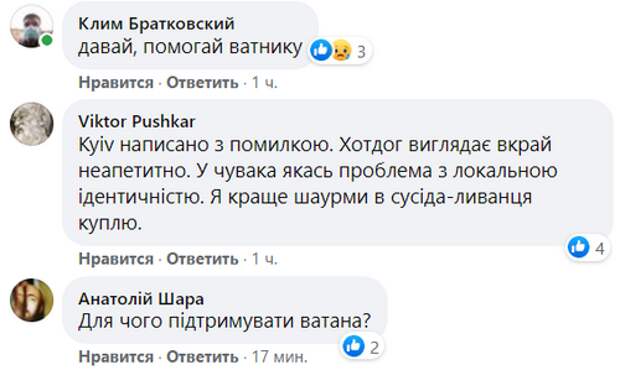The image size is (620, 370).
Task: Click the thumbs-up icon on Viktor Pushkar's comment
Action: pyautogui.click(x=578, y=247)
